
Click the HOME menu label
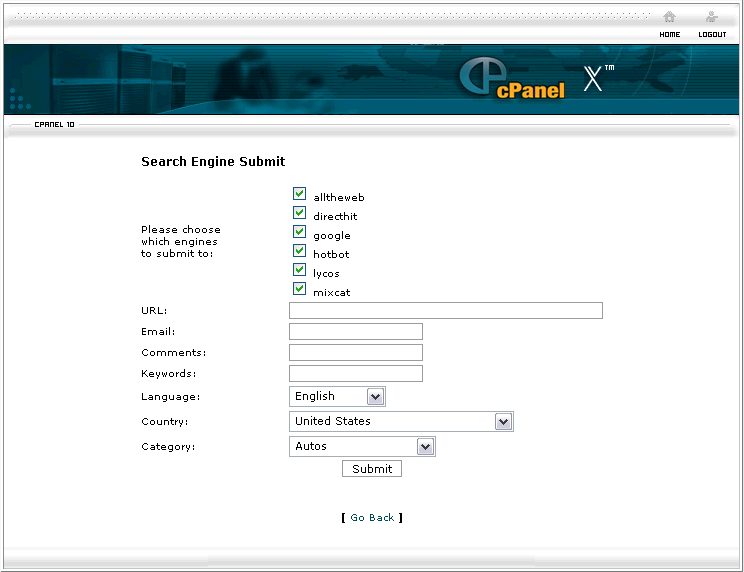(669, 35)
